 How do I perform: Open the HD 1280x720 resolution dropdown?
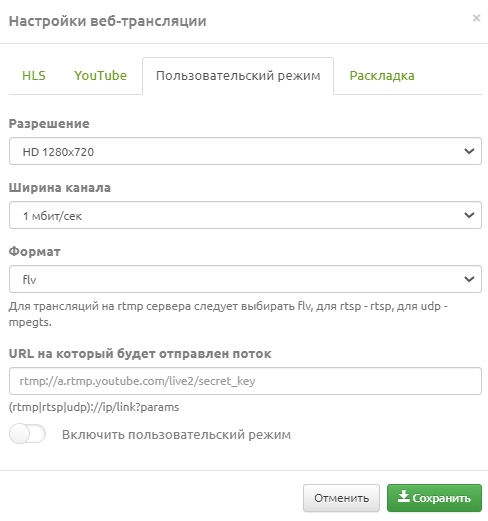[245, 151]
